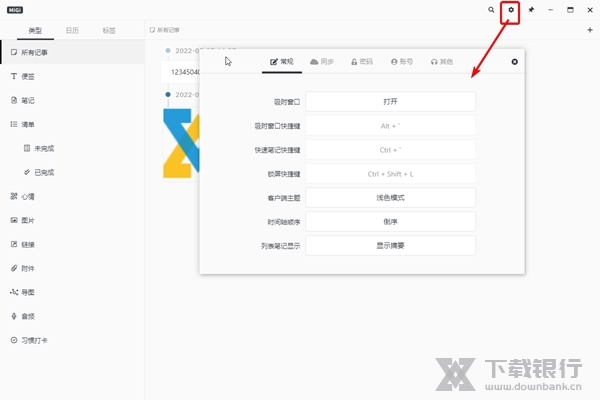The image size is (600, 400).
Task: Show 未完成 unfinished checklist items
Action: click(72, 148)
